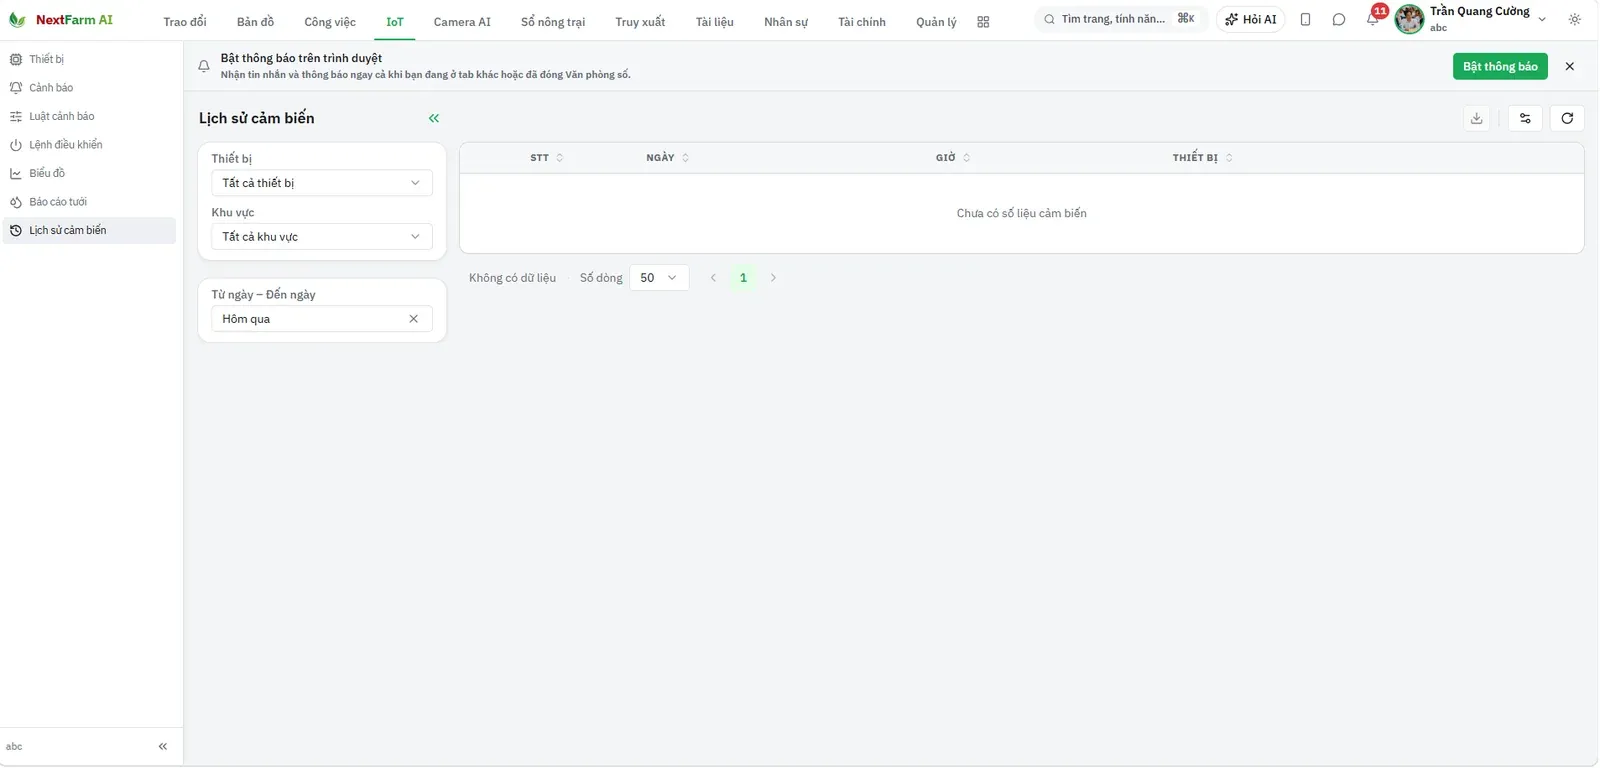Open the Số dòng 50 rows dropdown
Image resolution: width=1600 pixels, height=769 pixels.
[x=659, y=278]
